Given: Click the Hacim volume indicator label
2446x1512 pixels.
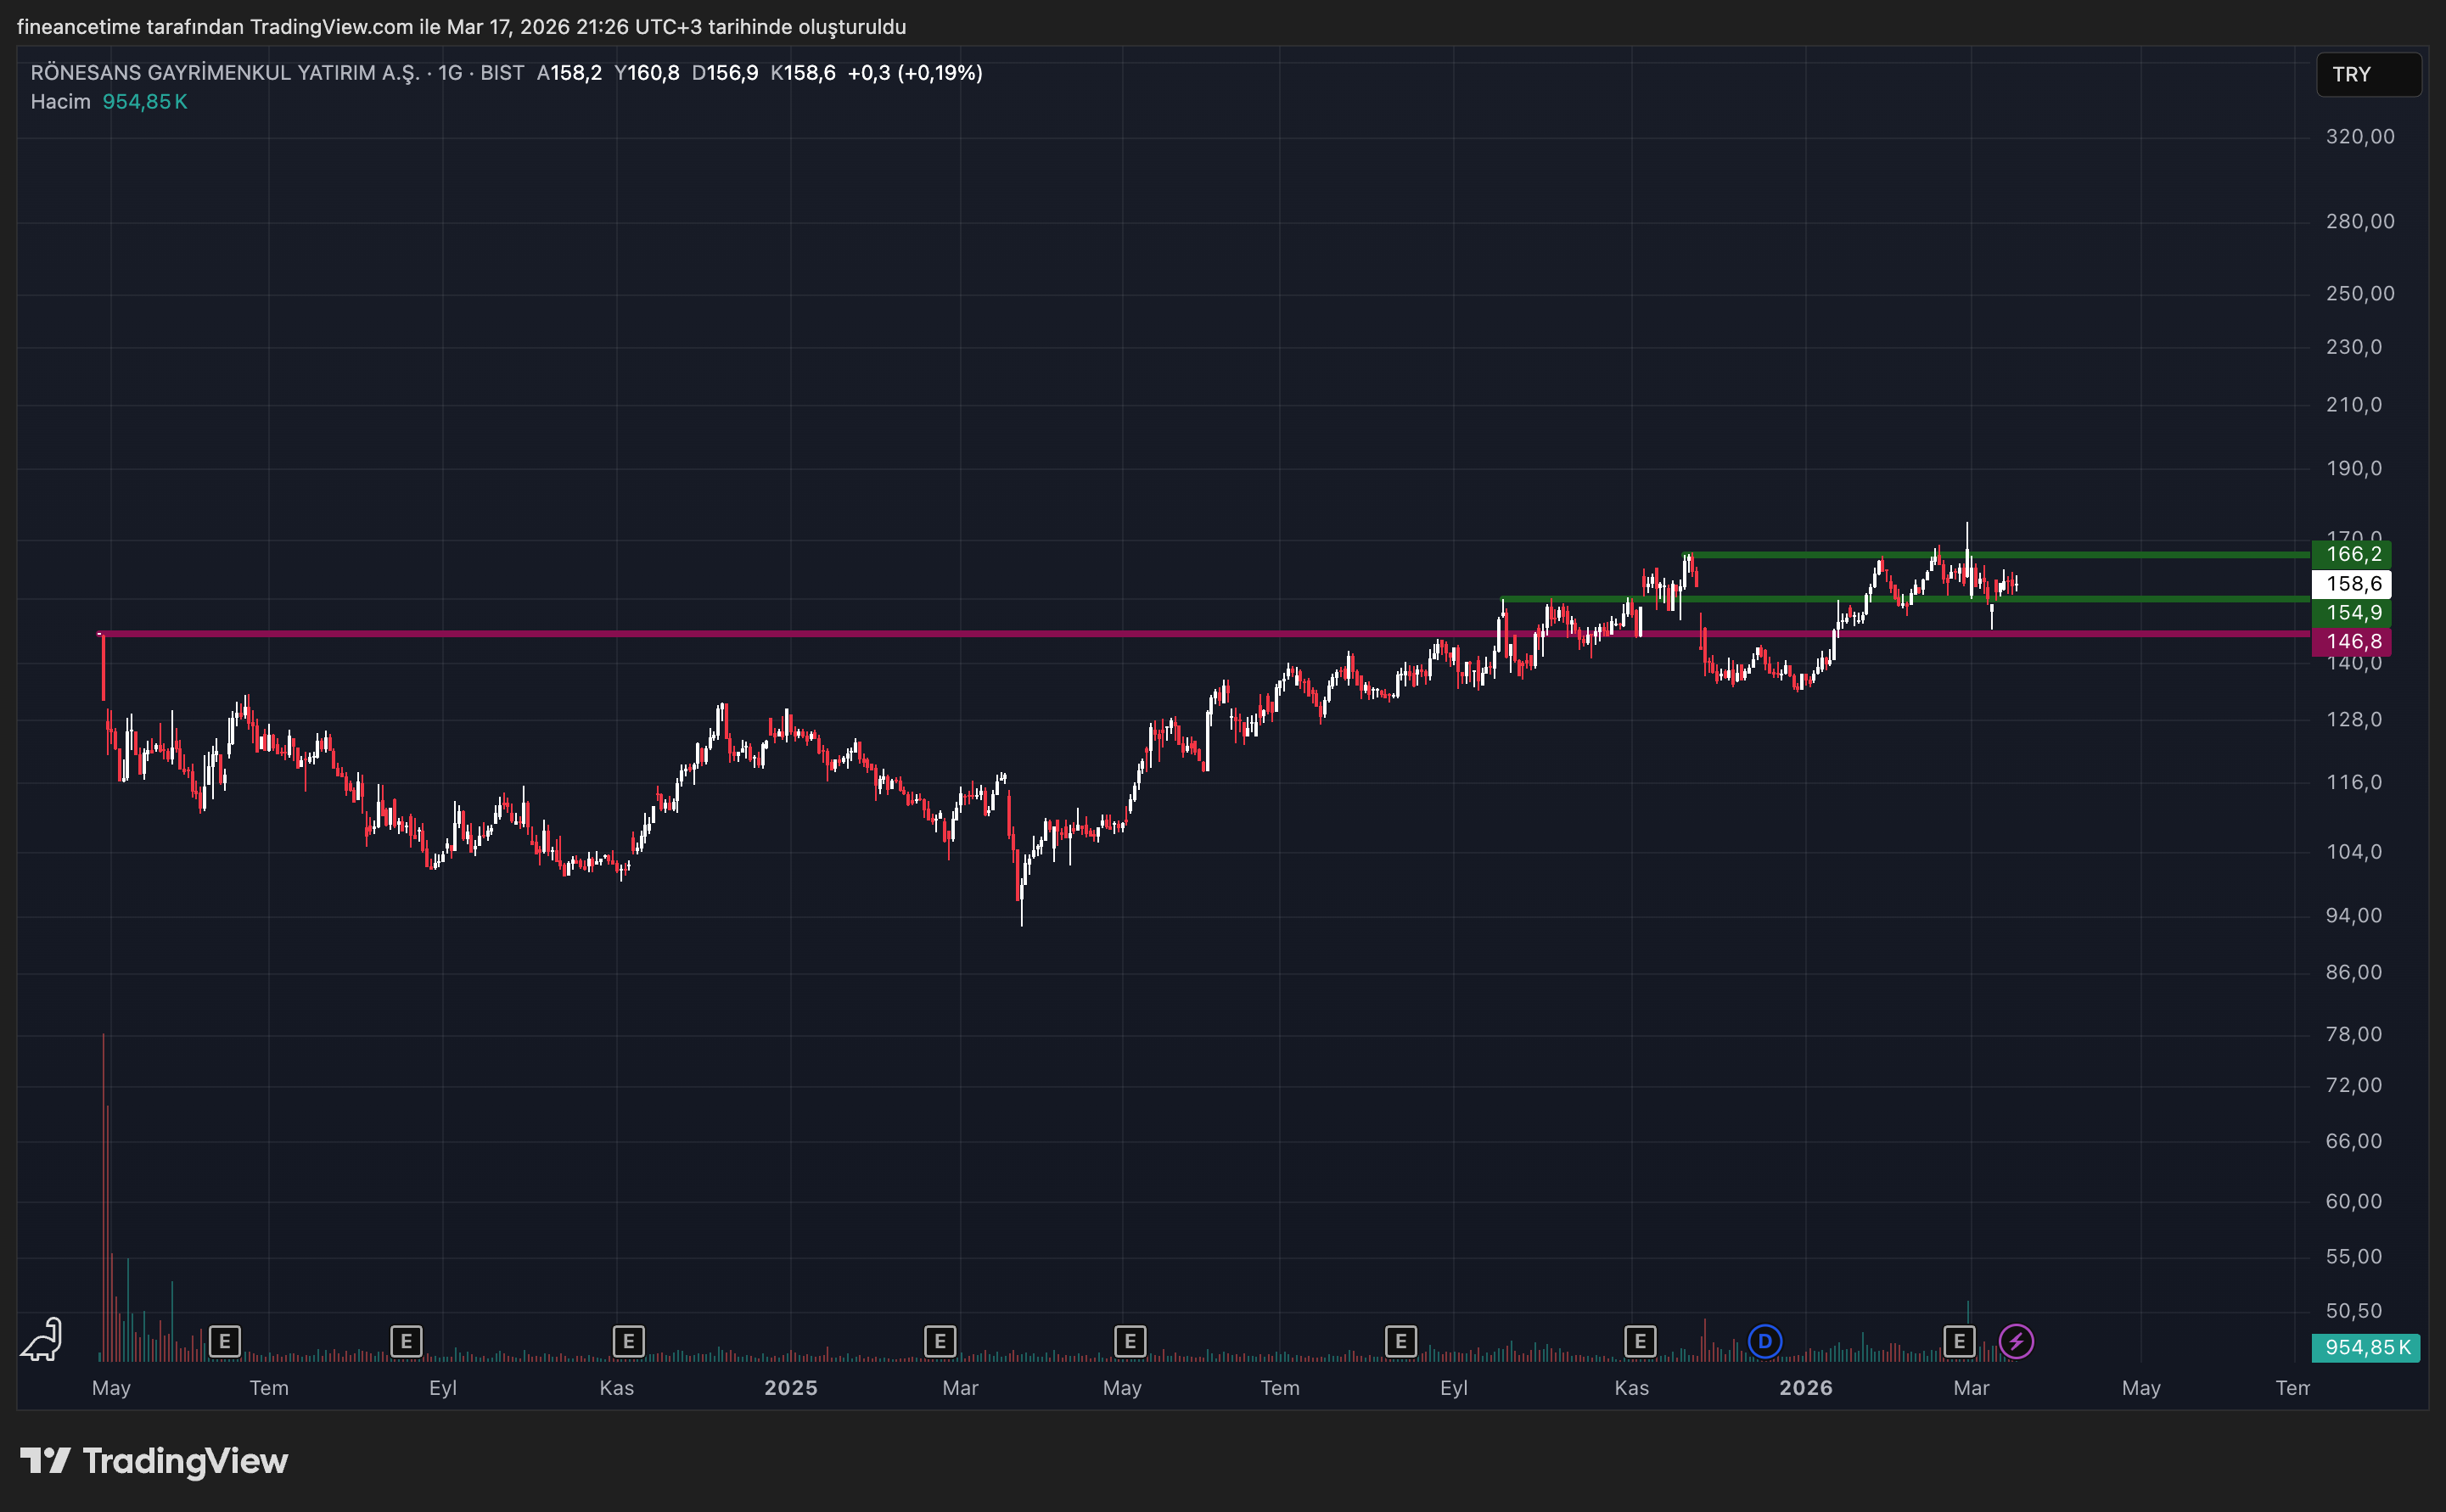Looking at the screenshot, I should [x=60, y=102].
